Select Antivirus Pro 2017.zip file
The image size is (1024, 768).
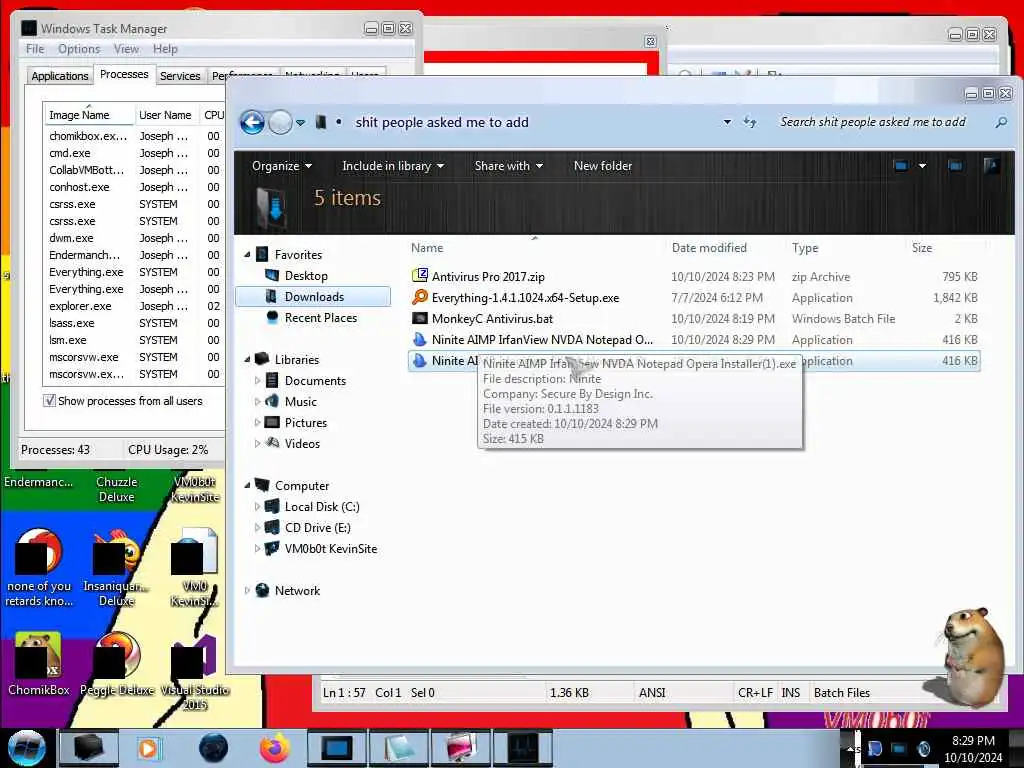(x=488, y=277)
